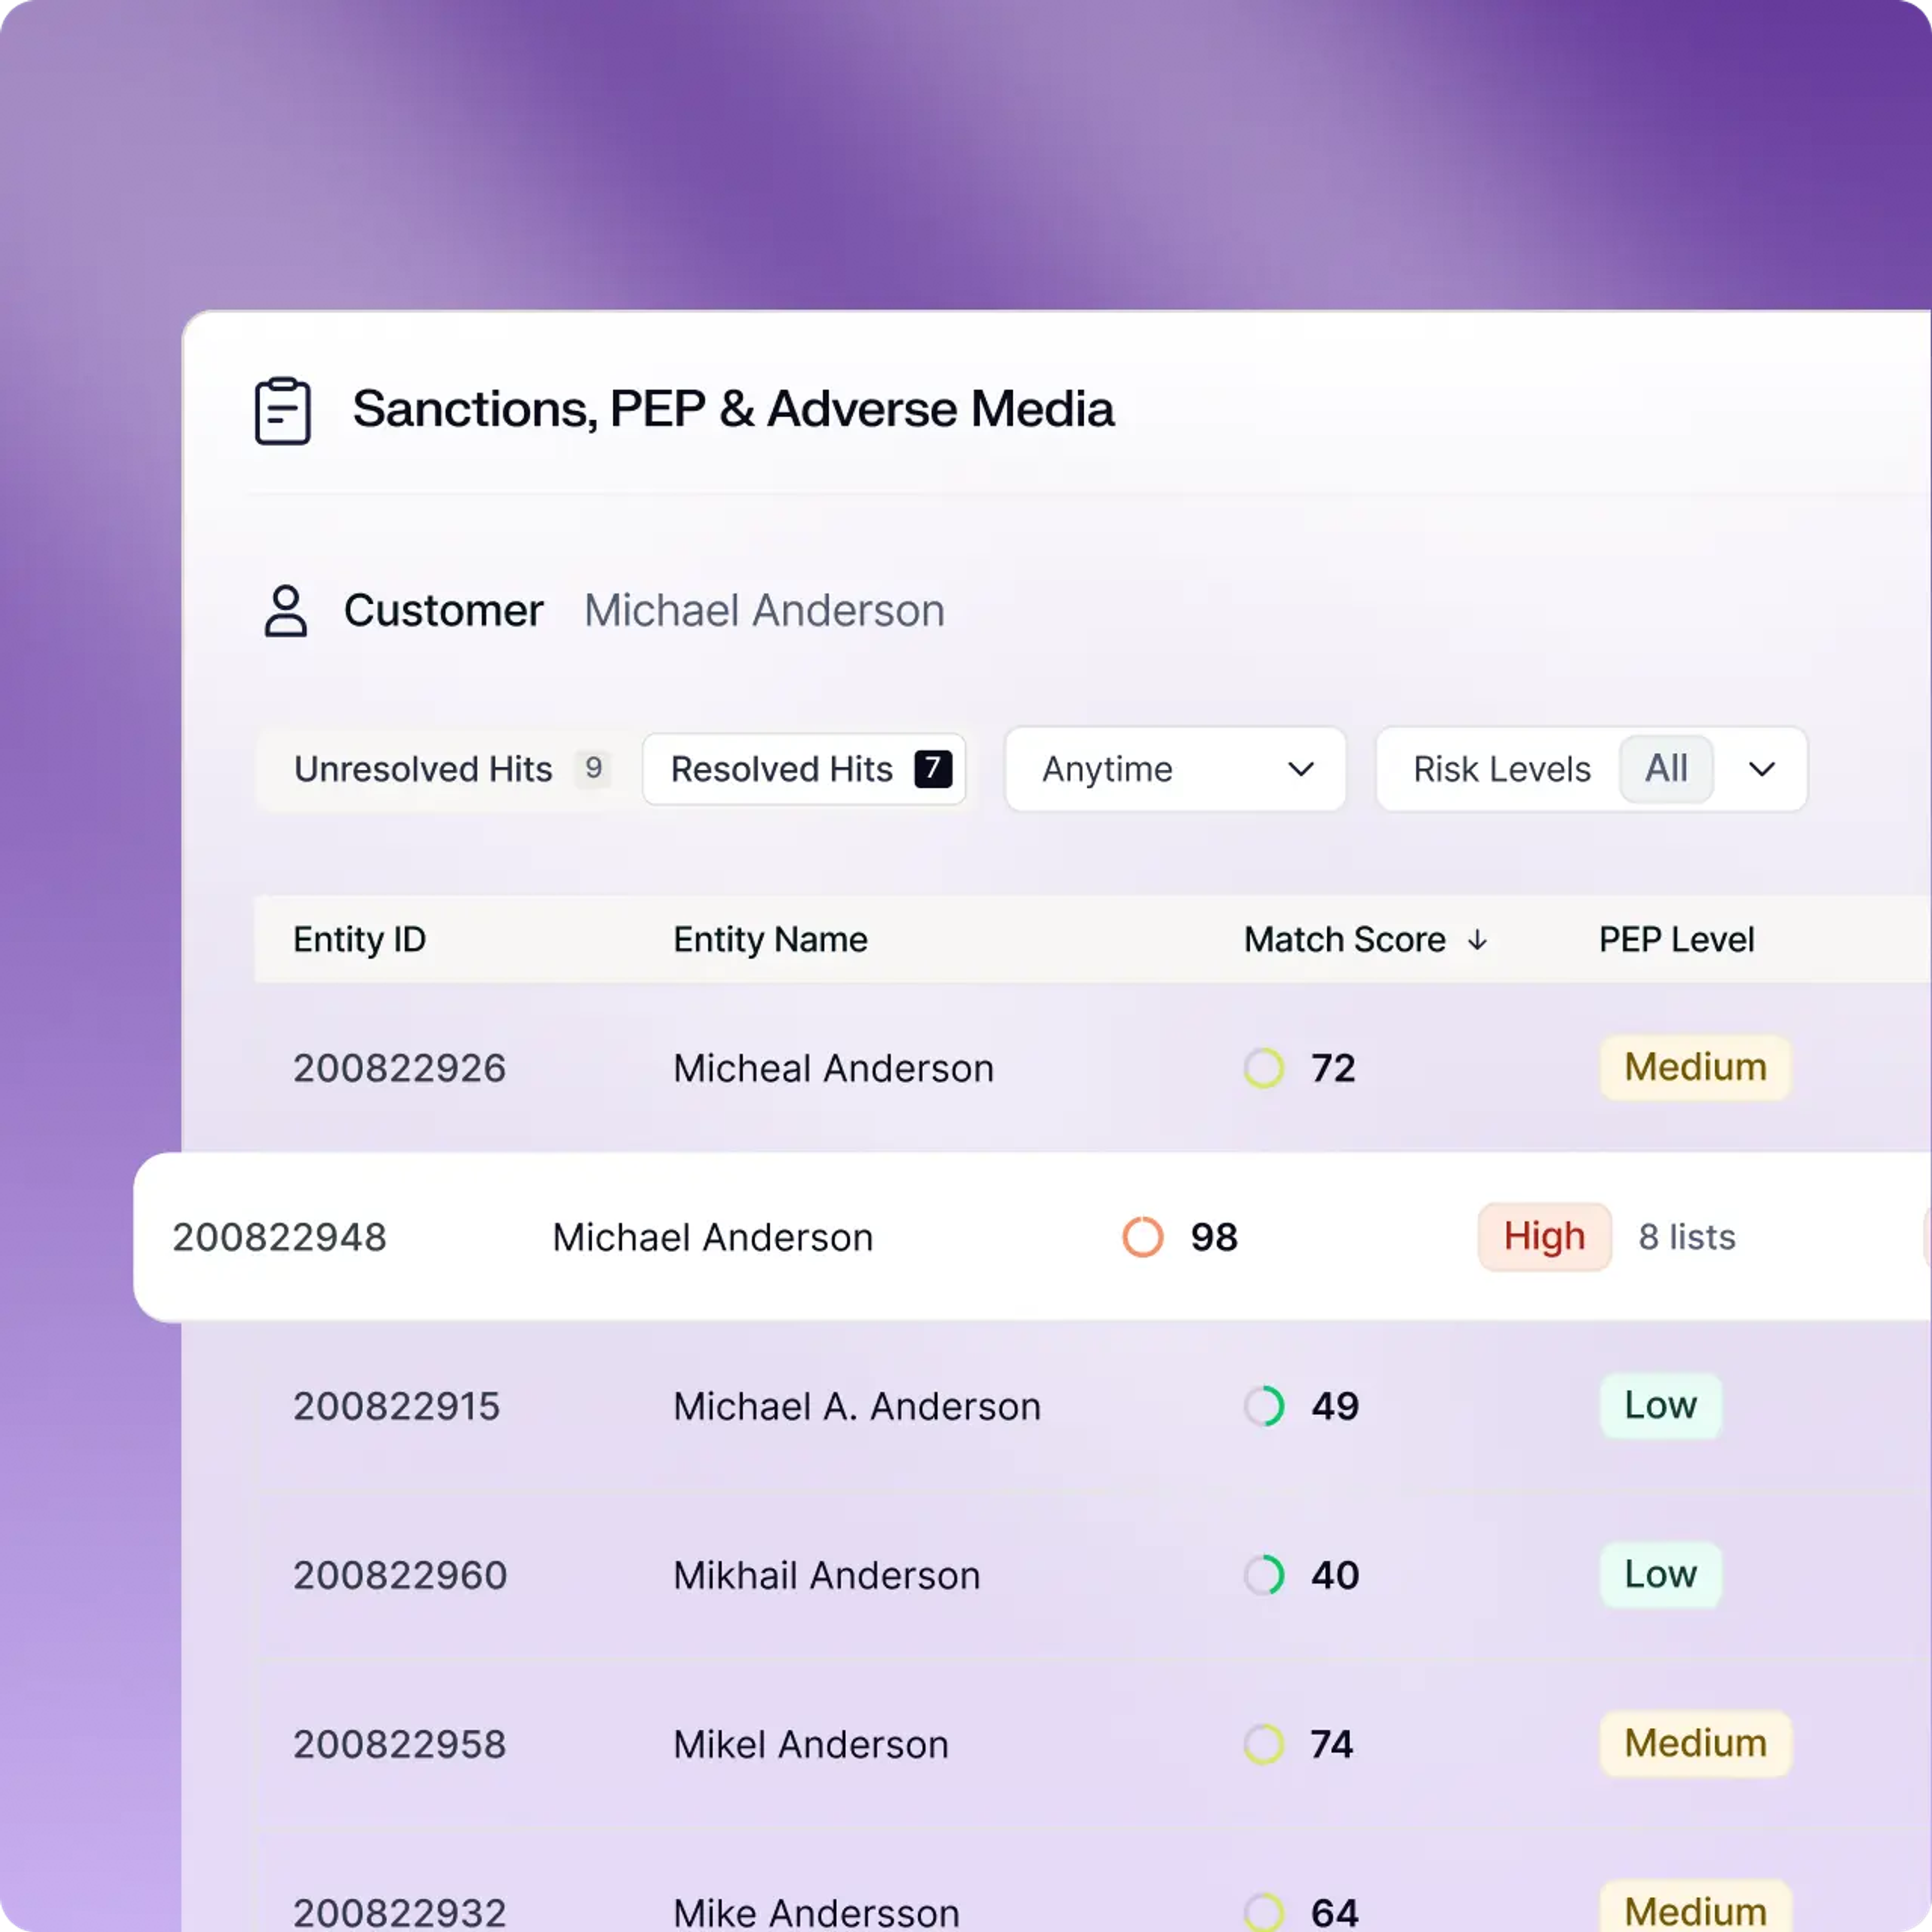The height and width of the screenshot is (1932, 1932).
Task: Click the High PEP level badge
Action: coord(1544,1237)
